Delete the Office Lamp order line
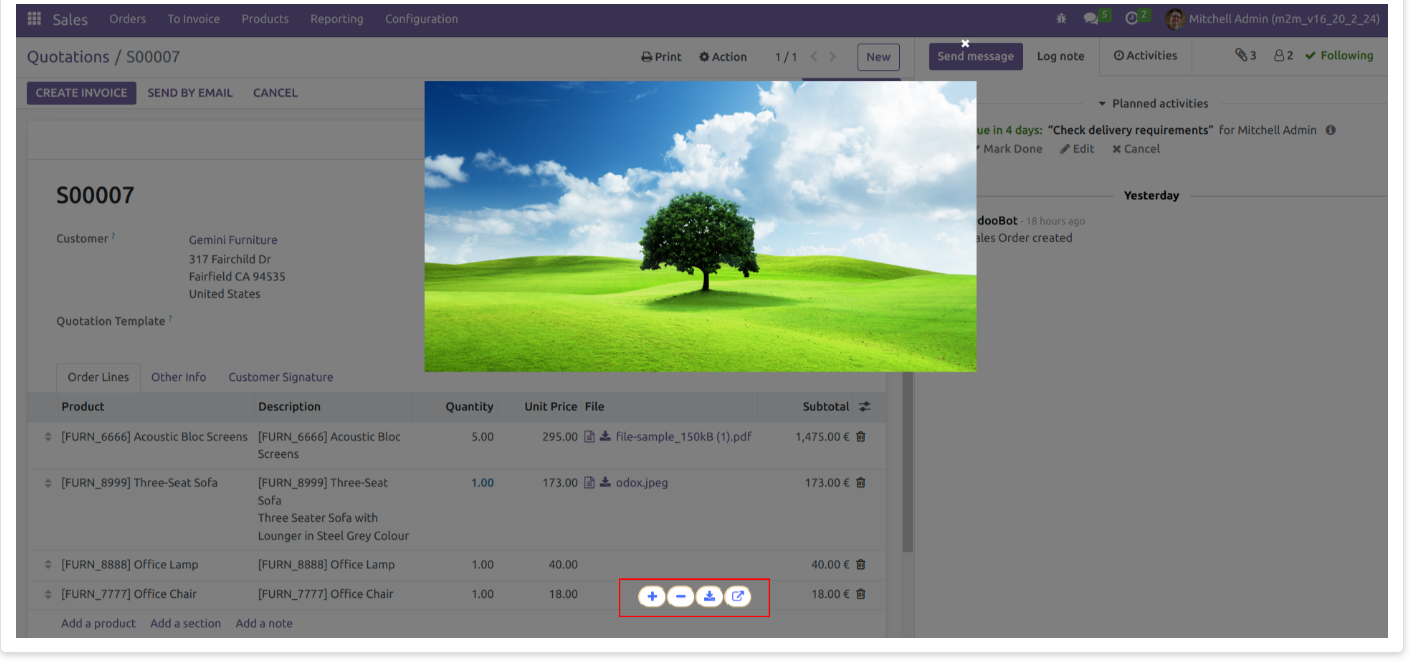Screen dimensions: 1410x662 [x=861, y=565]
